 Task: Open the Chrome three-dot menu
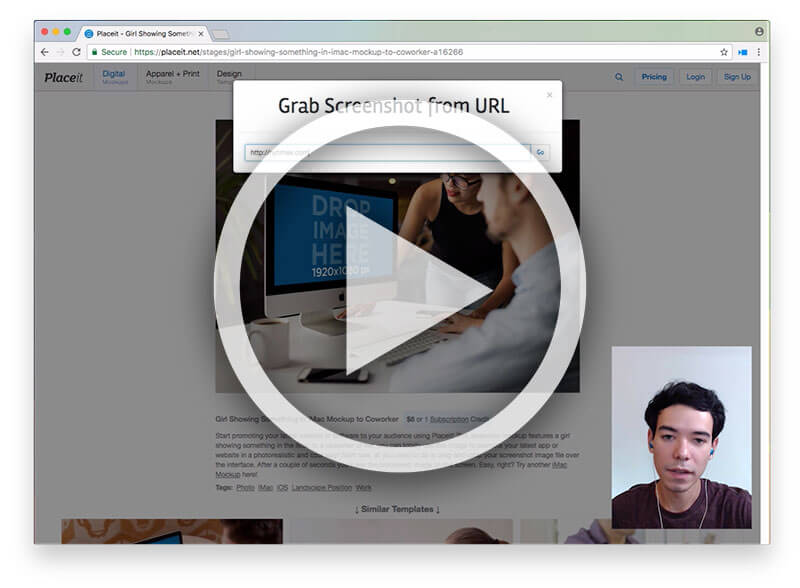(x=759, y=52)
